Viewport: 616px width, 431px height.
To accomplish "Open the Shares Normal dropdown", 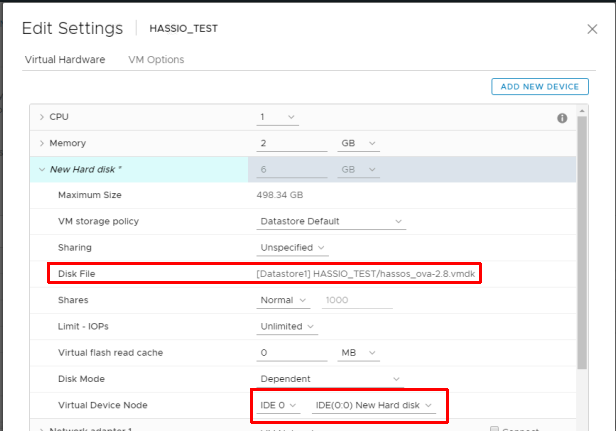I will [283, 301].
